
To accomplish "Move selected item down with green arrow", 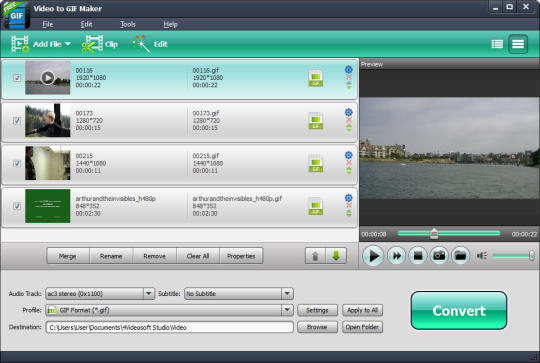I will [x=336, y=256].
